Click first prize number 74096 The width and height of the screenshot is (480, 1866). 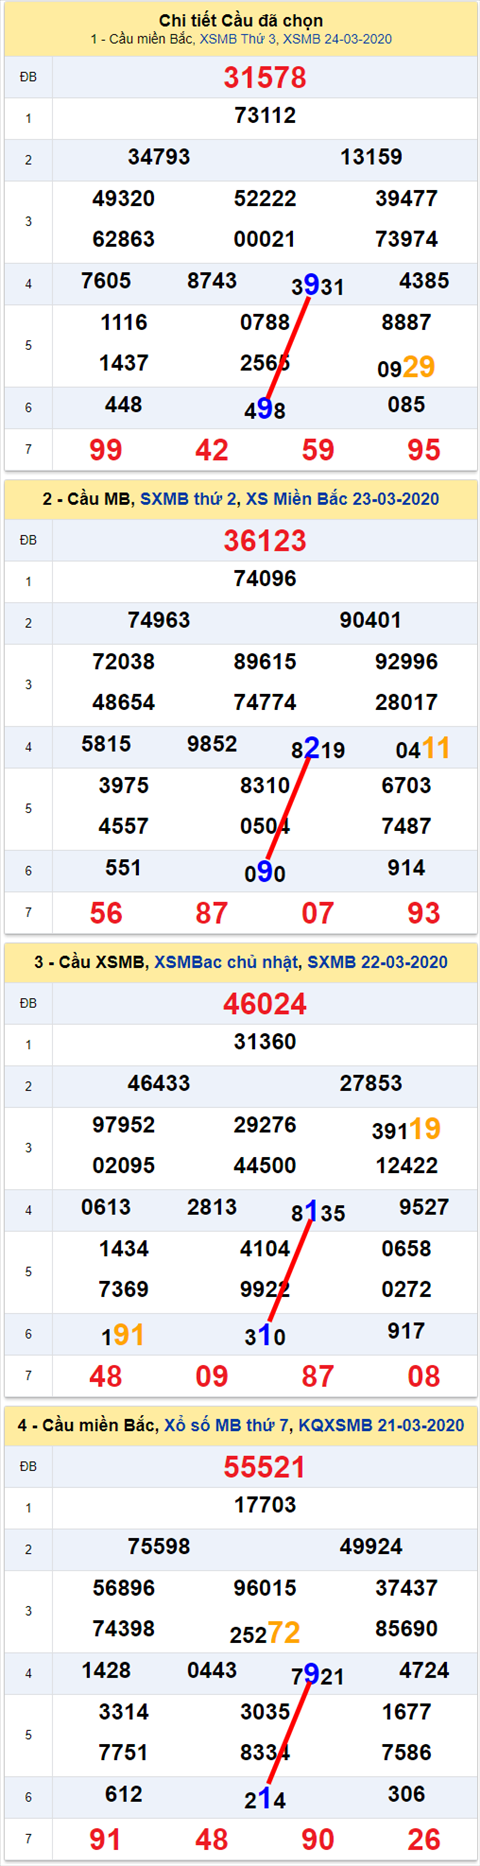pyautogui.click(x=265, y=578)
